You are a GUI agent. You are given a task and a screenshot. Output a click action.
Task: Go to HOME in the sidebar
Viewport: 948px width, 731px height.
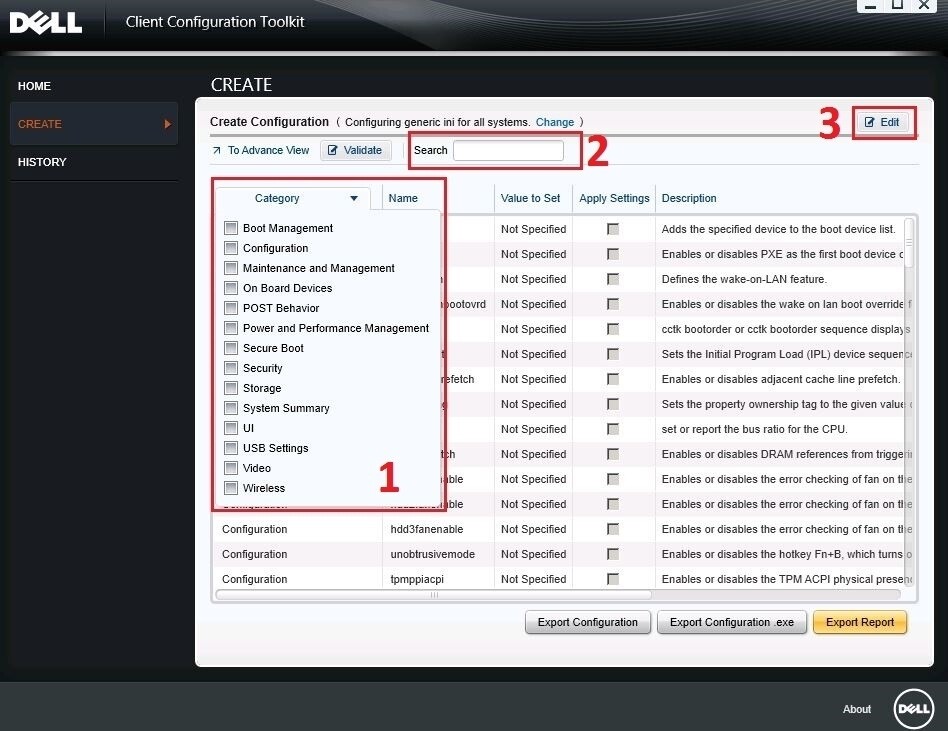[34, 86]
